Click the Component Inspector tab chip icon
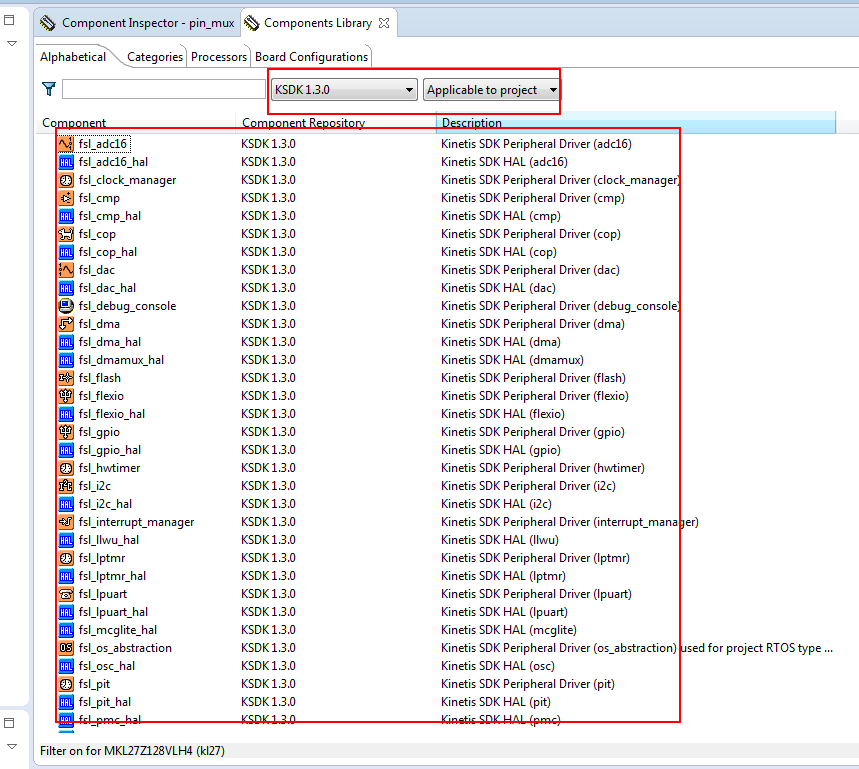 coord(48,23)
